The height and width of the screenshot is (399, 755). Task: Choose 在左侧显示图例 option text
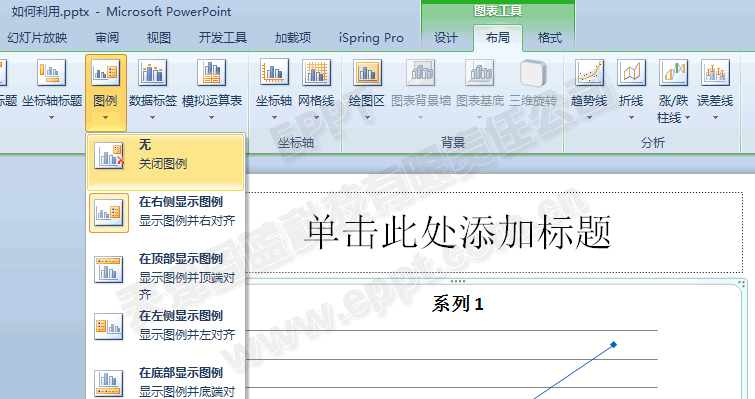coord(181,316)
